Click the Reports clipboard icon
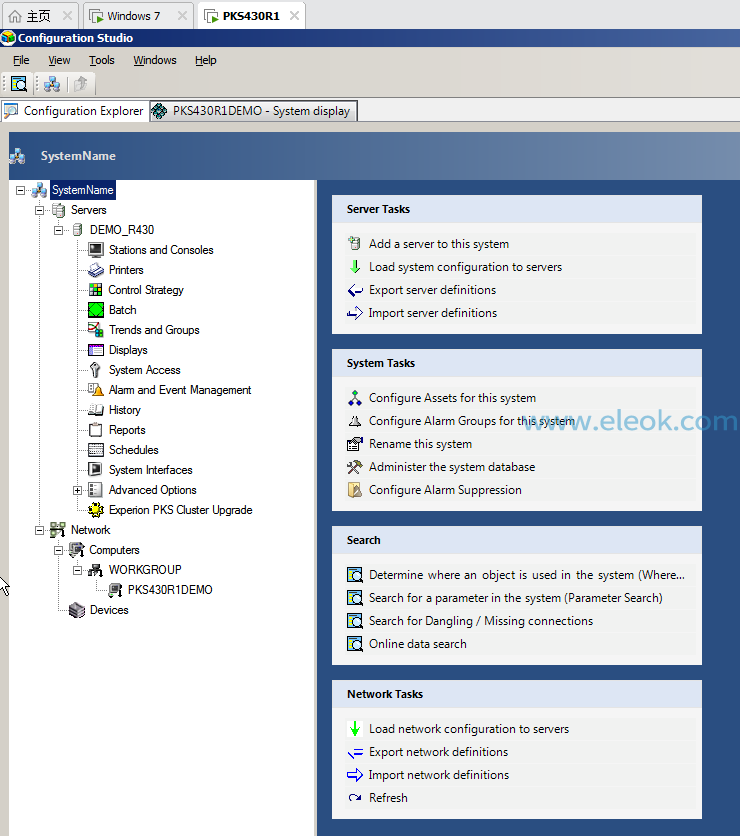This screenshot has height=836, width=740. 96,430
